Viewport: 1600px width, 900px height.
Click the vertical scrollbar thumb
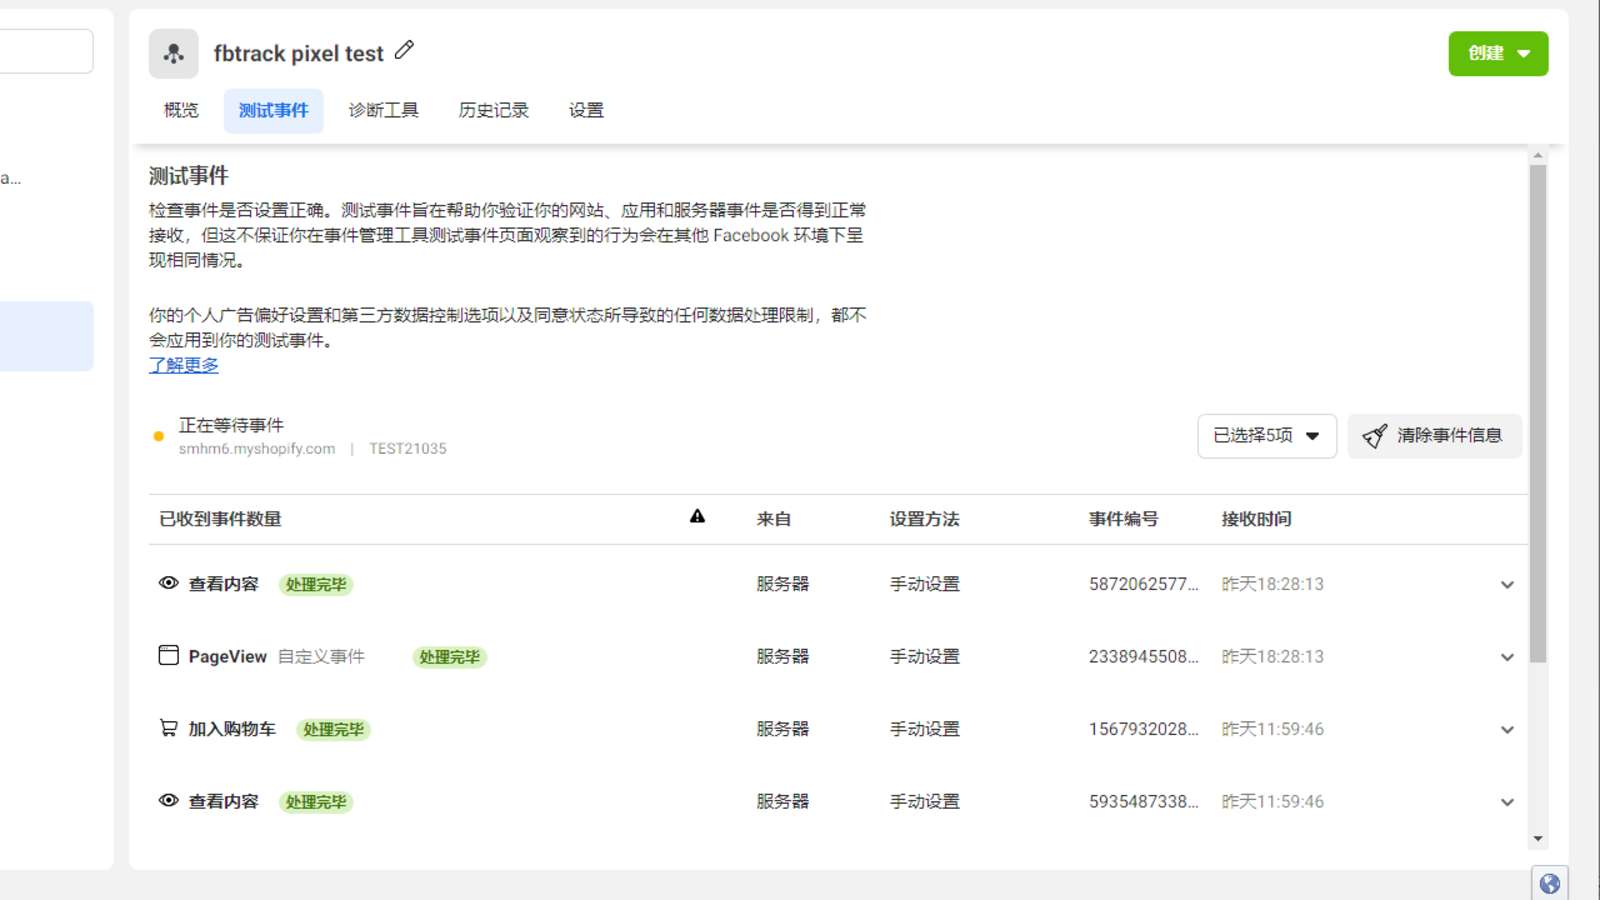pyautogui.click(x=1538, y=413)
